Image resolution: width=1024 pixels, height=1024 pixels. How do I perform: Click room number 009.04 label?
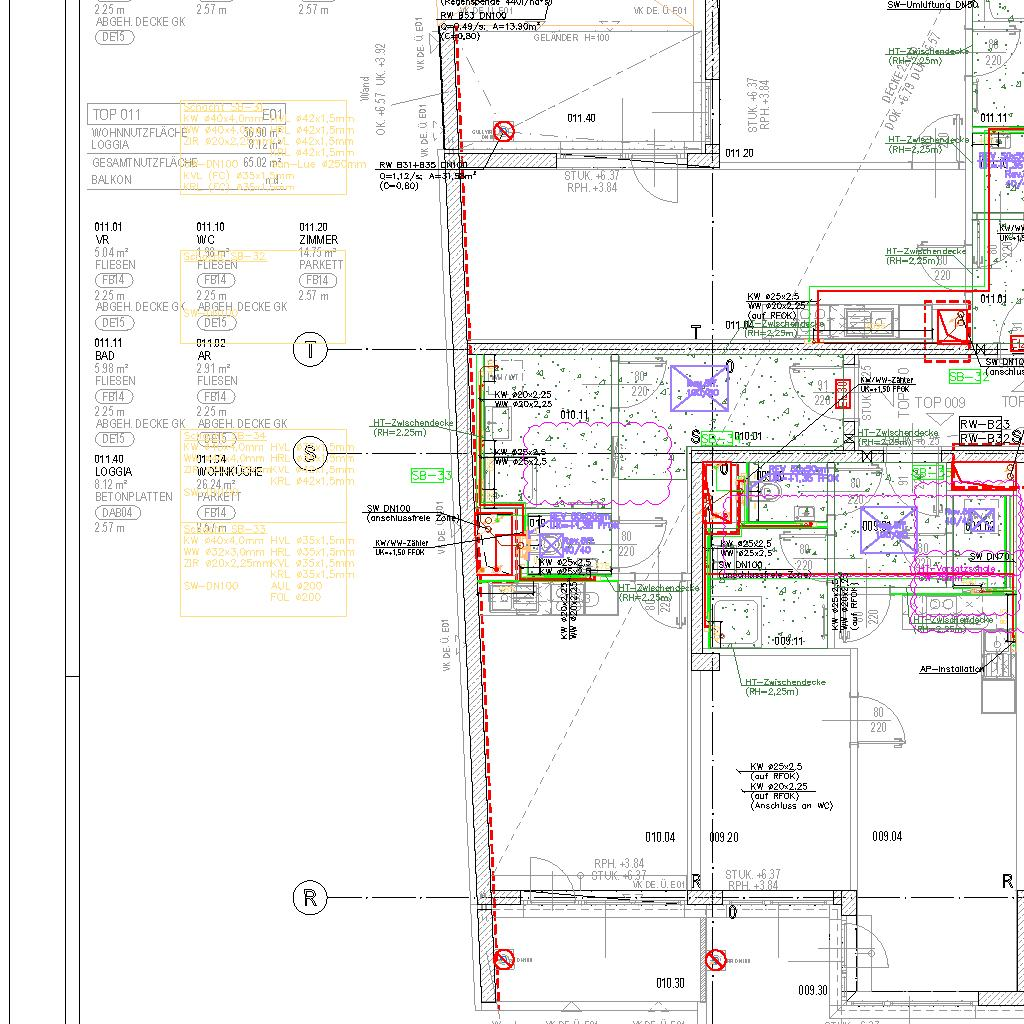(887, 836)
